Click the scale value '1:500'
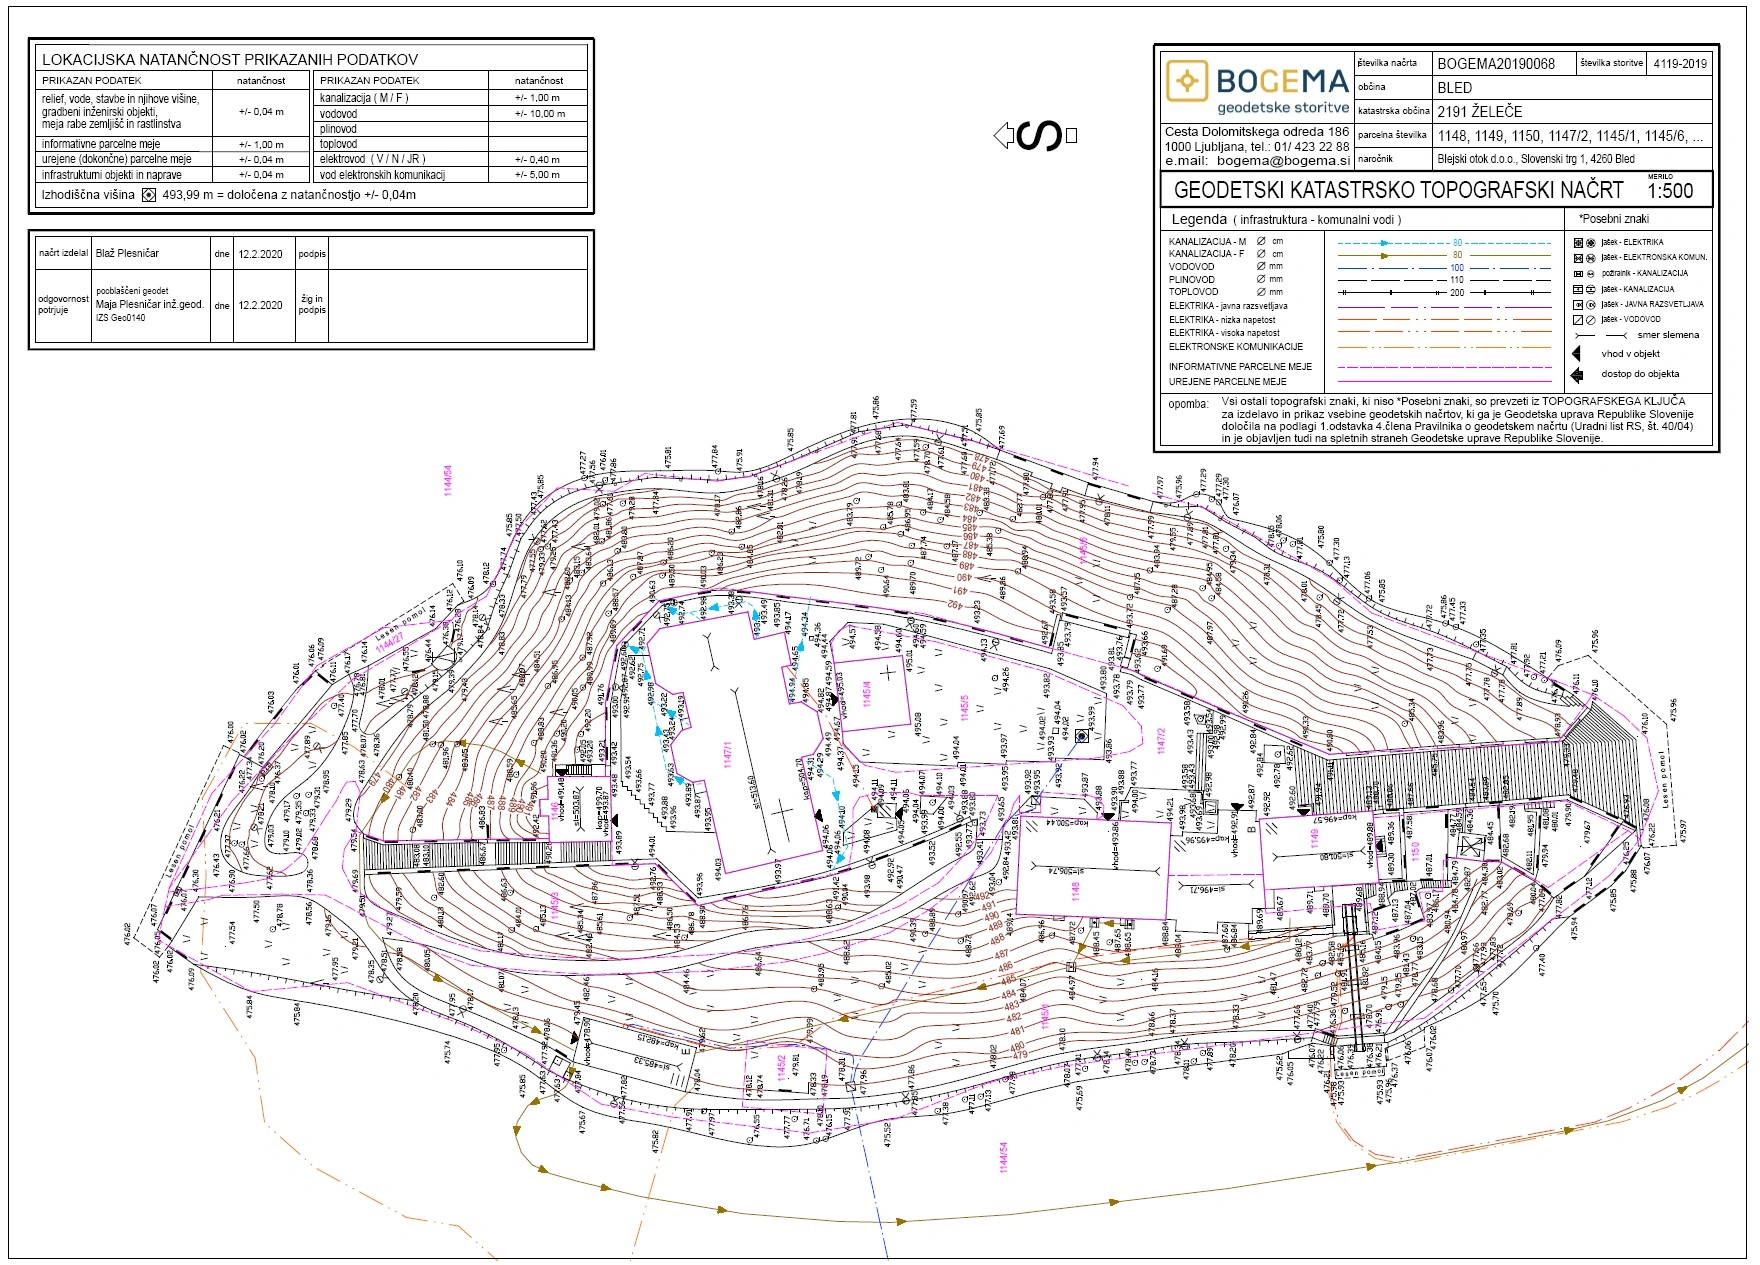This screenshot has height=1265, width=1760. (x=1670, y=191)
